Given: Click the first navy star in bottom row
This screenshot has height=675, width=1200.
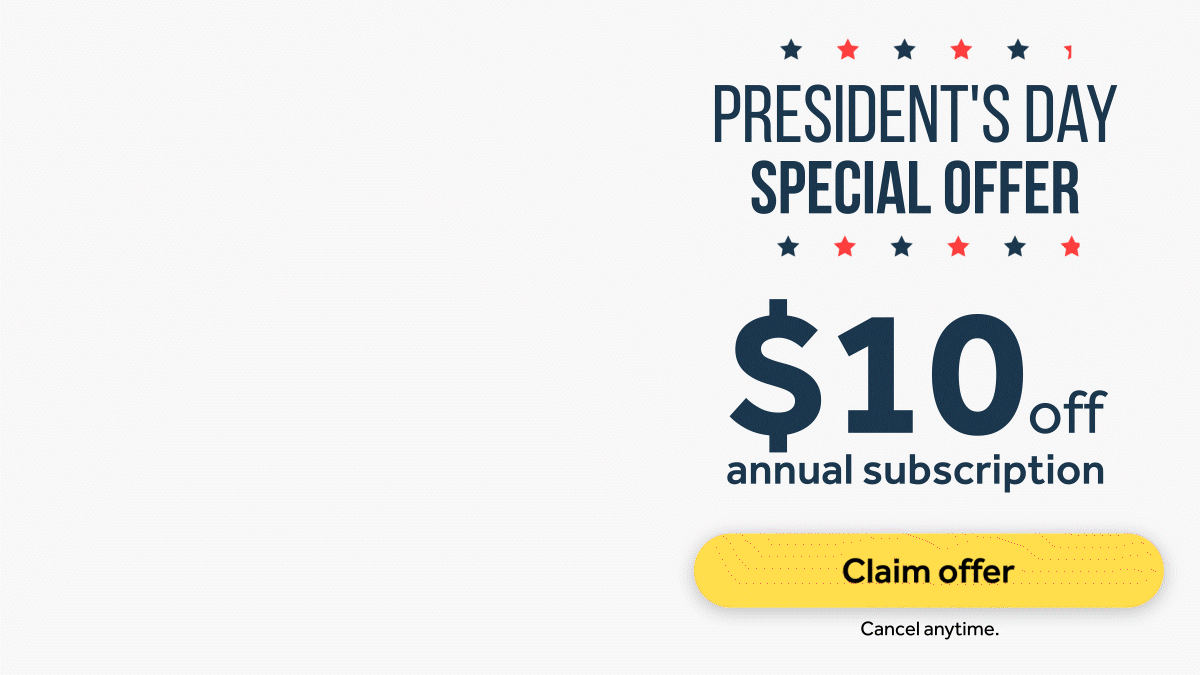Looking at the screenshot, I should 789,246.
